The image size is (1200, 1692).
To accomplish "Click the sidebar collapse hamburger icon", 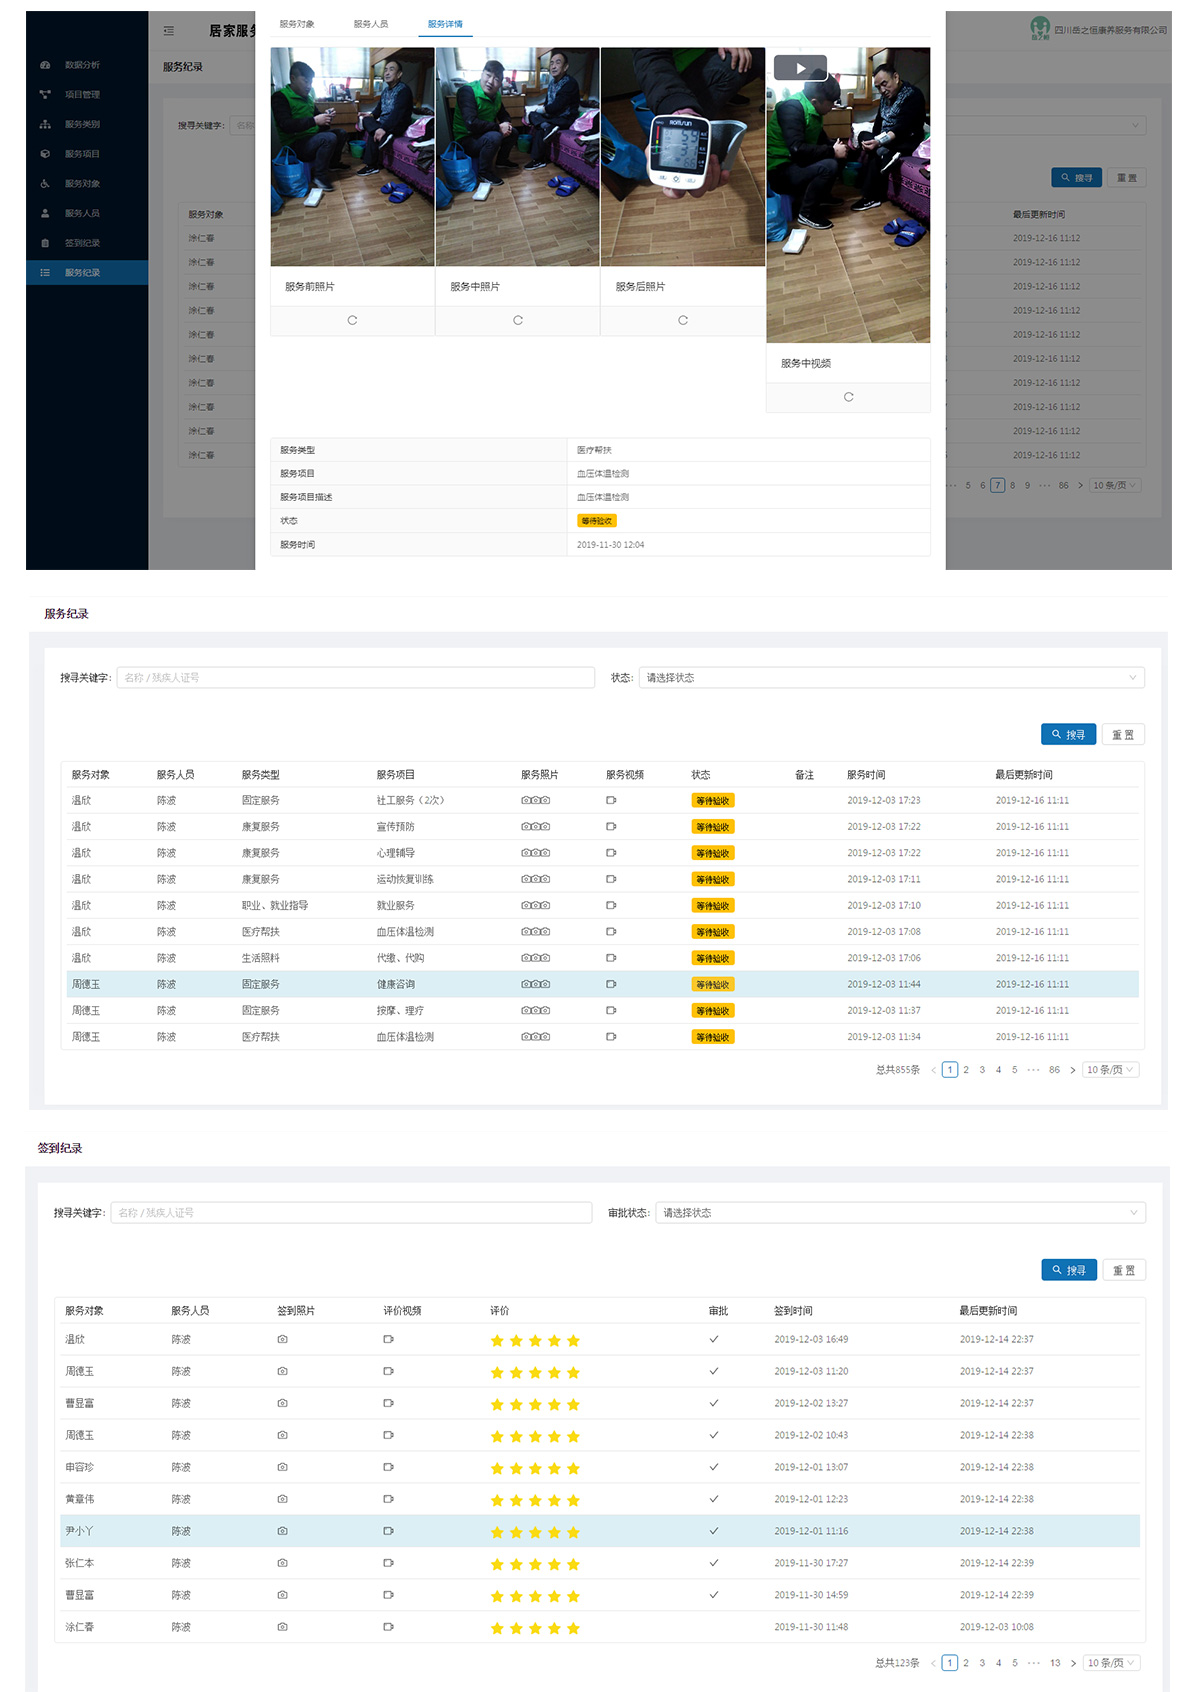I will coord(169,31).
